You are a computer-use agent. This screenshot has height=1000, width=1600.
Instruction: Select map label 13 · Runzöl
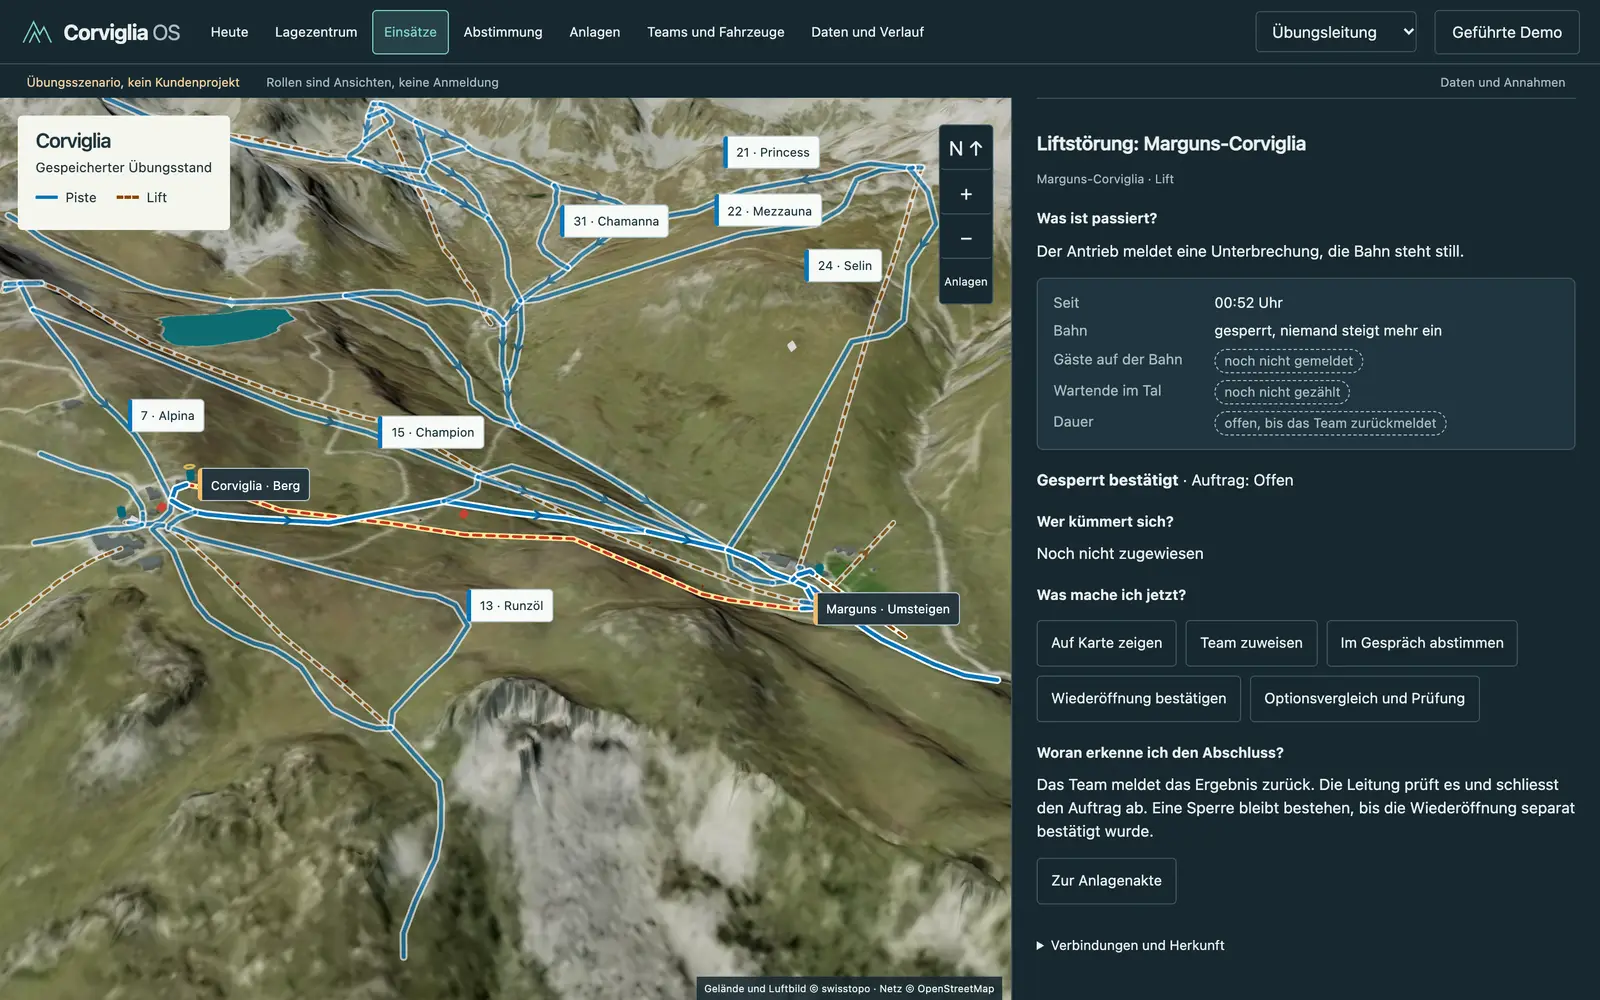coord(511,605)
